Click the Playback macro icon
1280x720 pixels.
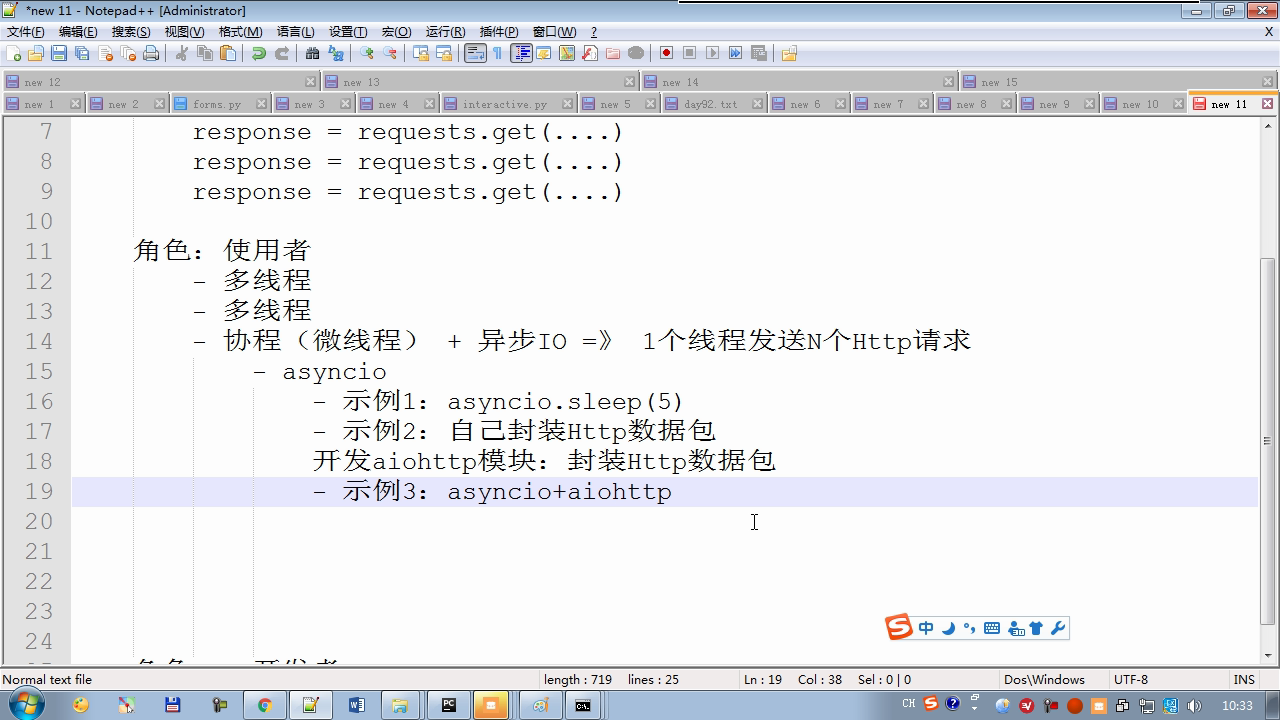click(x=712, y=53)
